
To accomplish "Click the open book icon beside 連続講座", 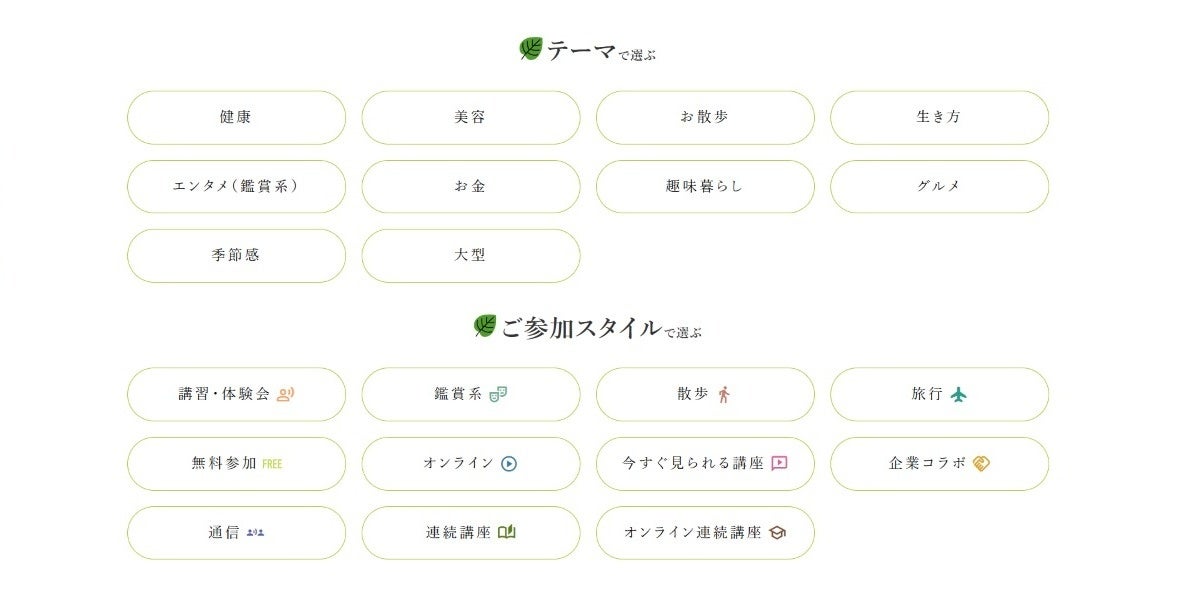I will click(x=507, y=532).
